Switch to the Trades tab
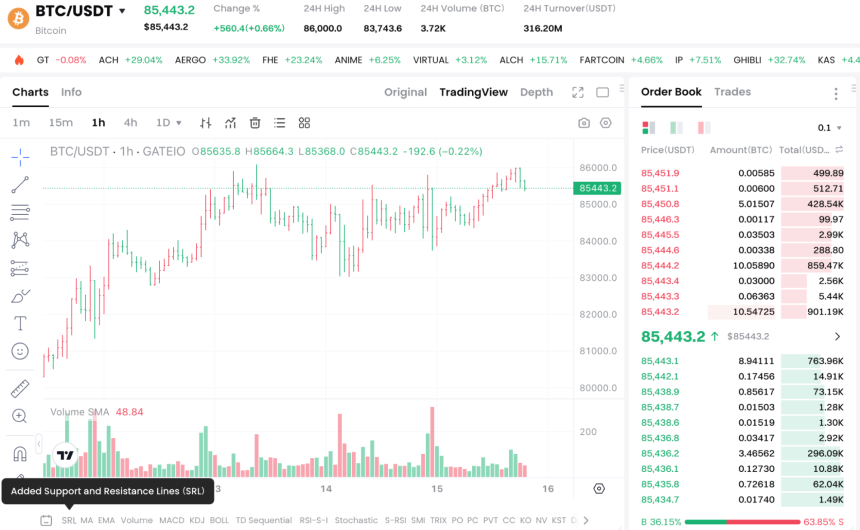 pos(732,92)
